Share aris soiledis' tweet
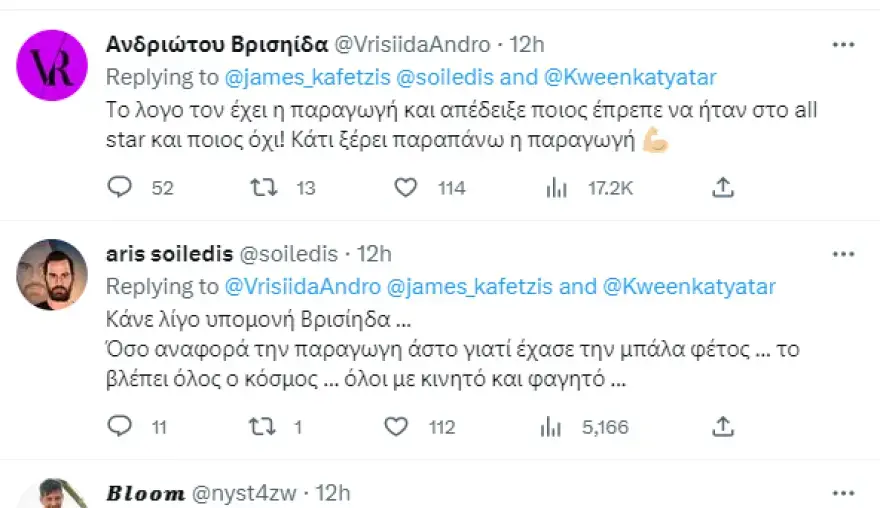Viewport: 880px width, 508px height. (x=723, y=427)
